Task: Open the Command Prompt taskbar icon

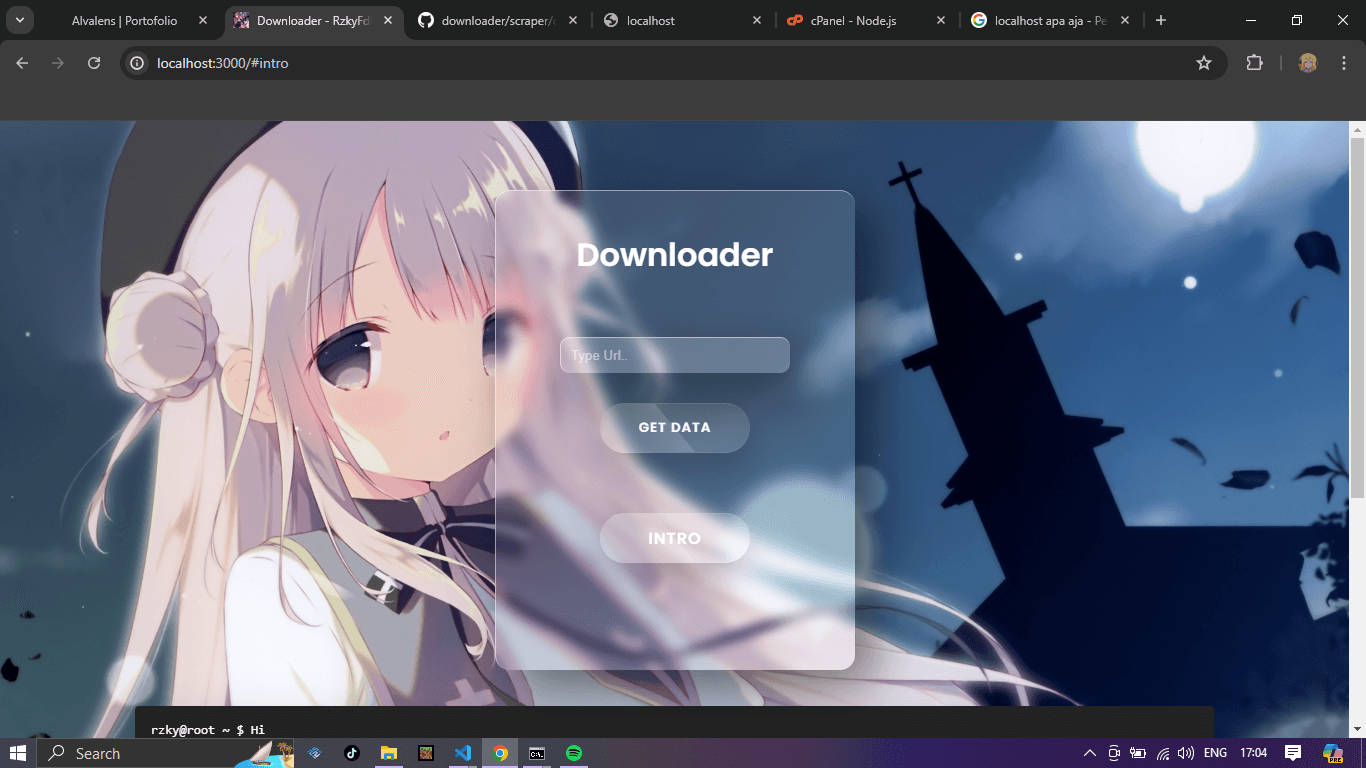Action: point(537,753)
